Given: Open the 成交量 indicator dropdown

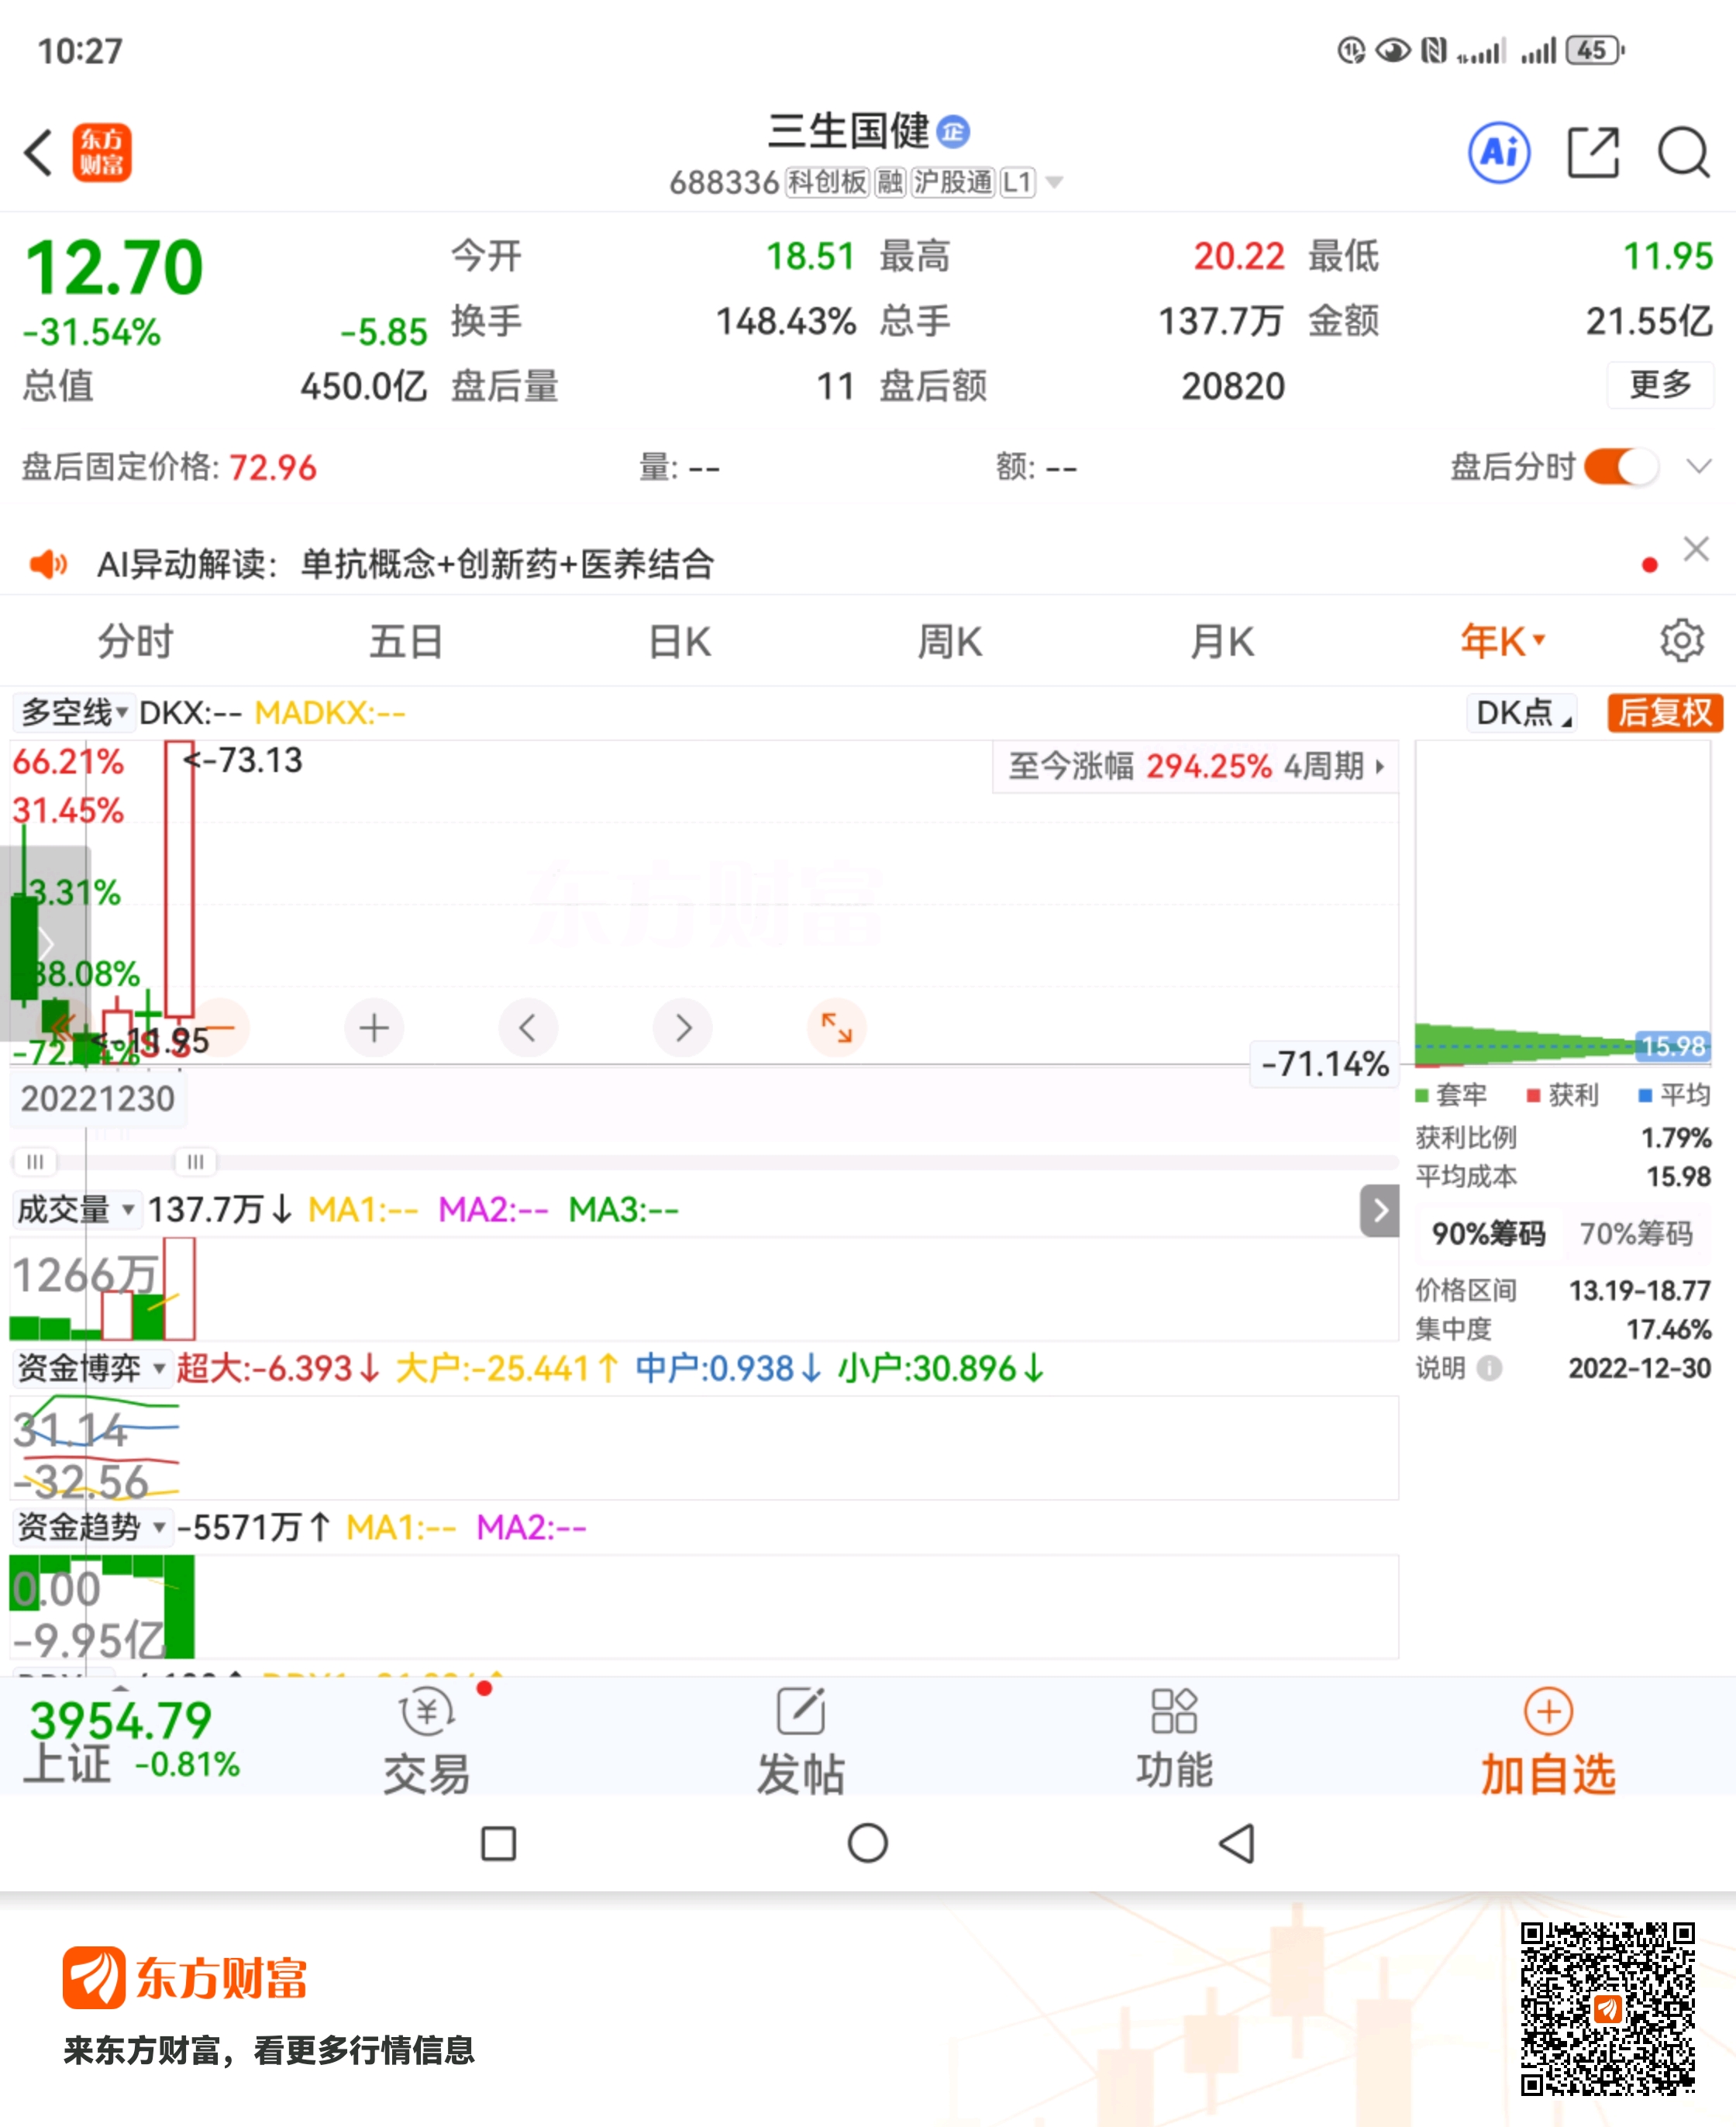Looking at the screenshot, I should [x=76, y=1210].
